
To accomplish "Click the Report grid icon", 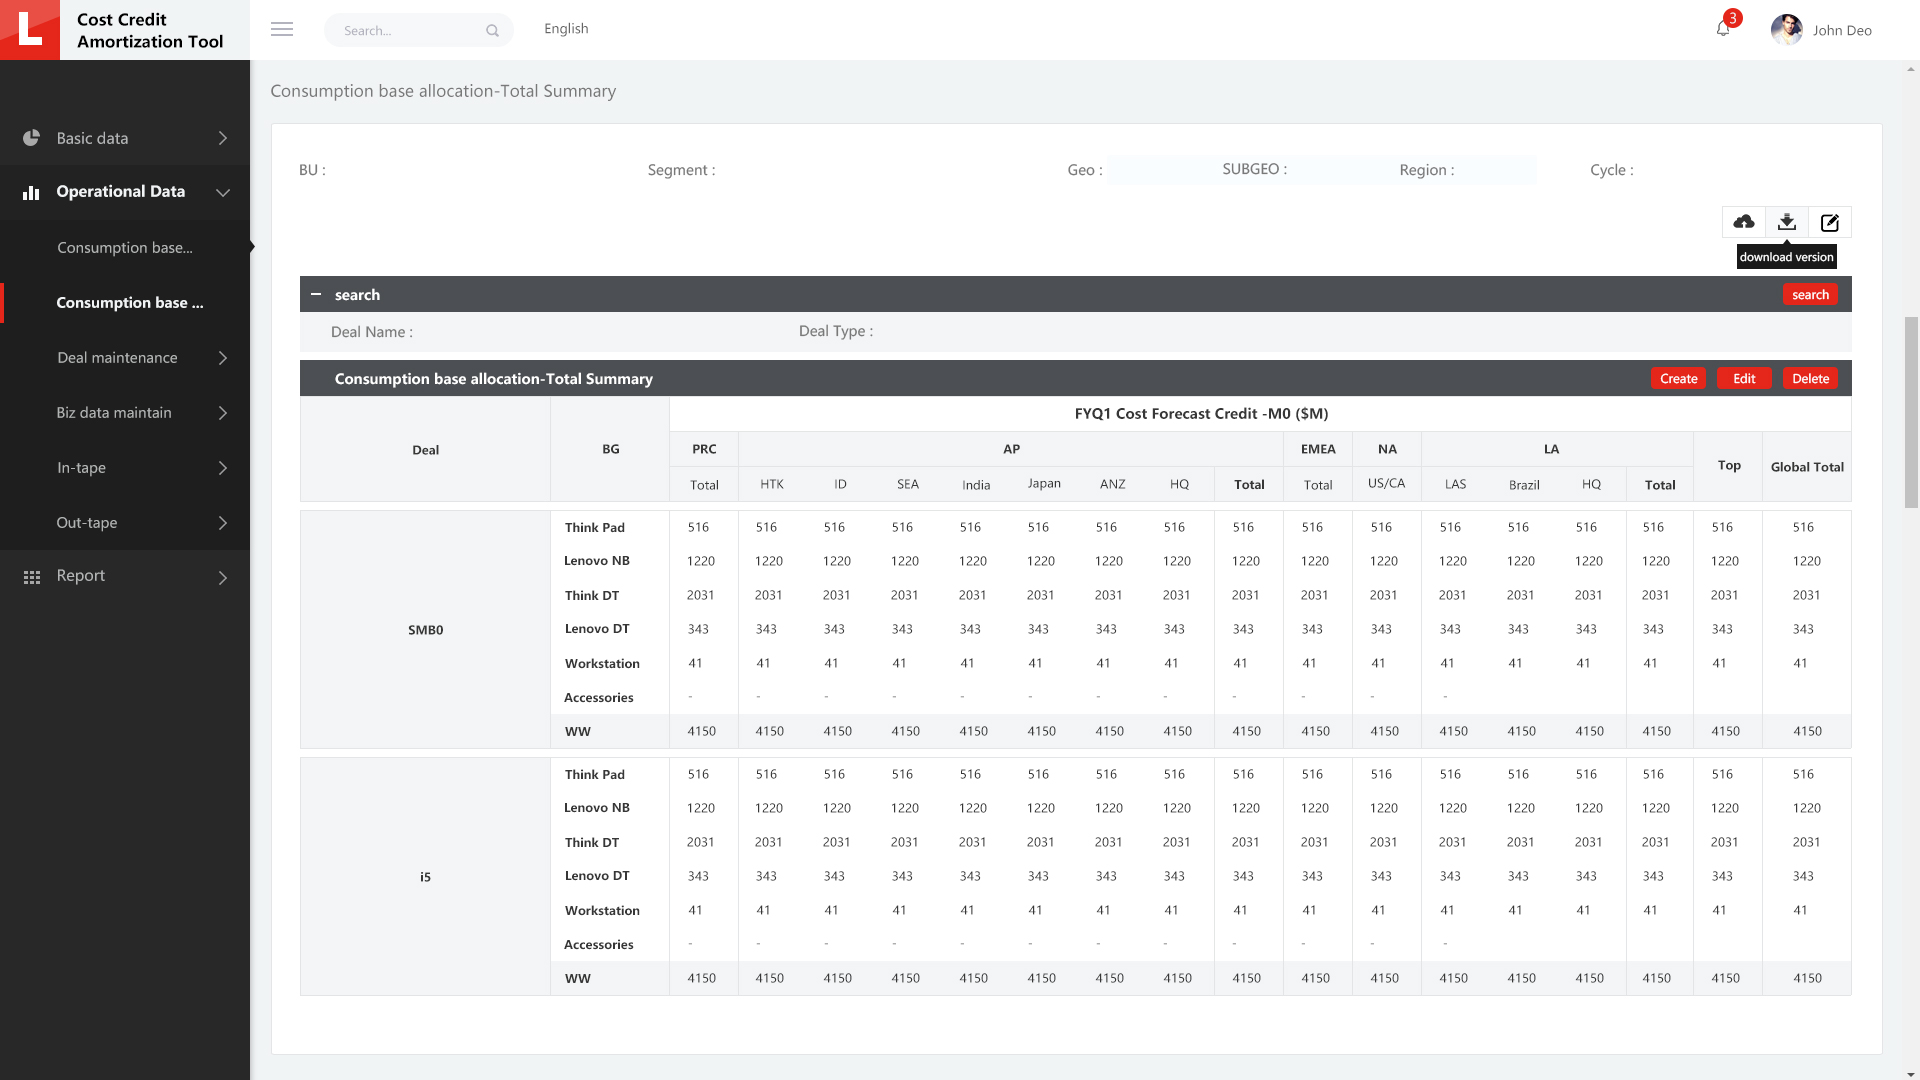I will point(31,577).
